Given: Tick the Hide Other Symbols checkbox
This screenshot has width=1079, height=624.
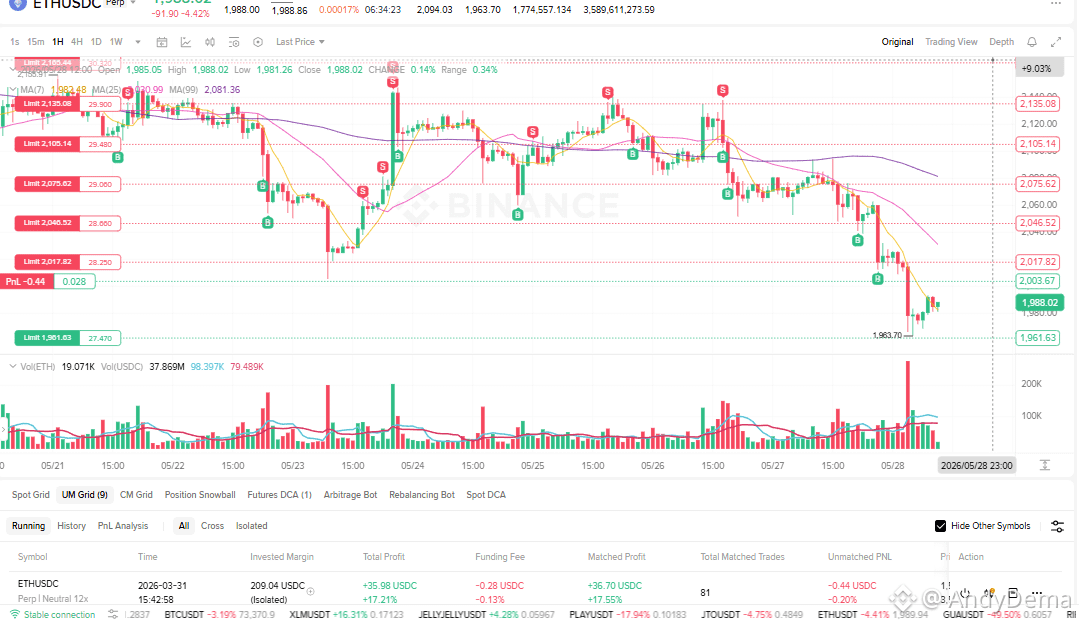Looking at the screenshot, I should click(940, 526).
